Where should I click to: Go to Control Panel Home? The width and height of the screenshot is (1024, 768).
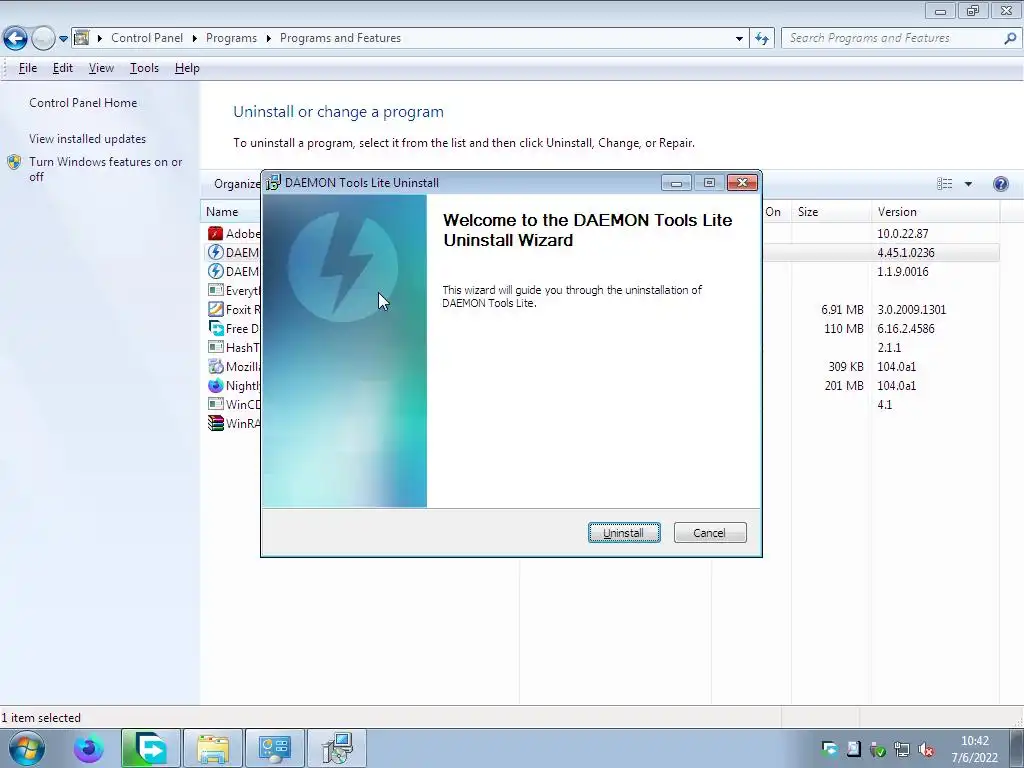point(83,103)
